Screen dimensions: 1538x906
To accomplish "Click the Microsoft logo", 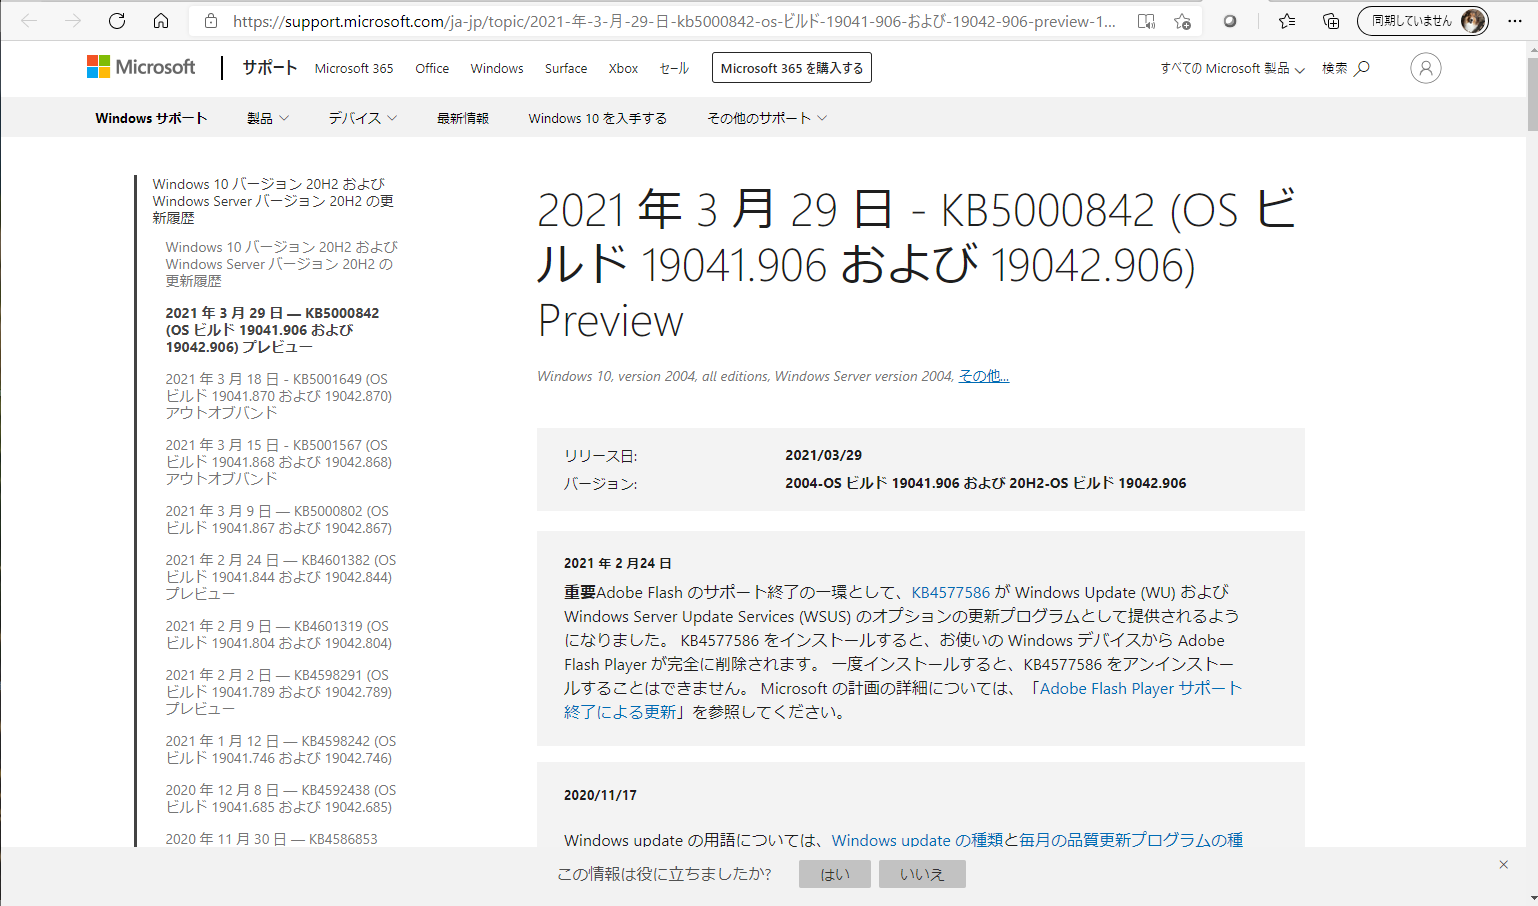I will [x=141, y=67].
